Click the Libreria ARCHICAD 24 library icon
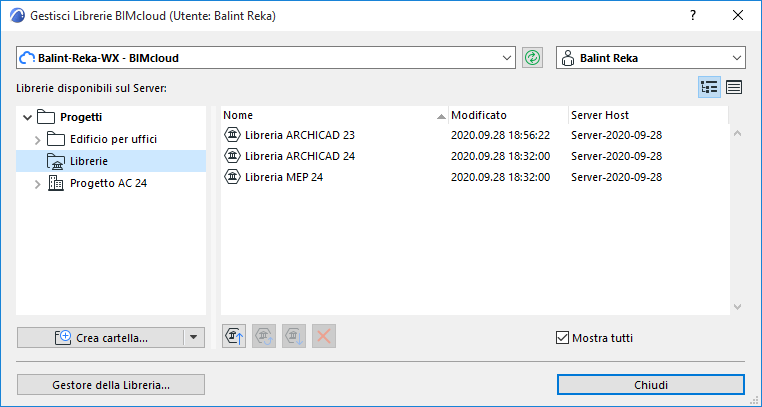Viewport: 762px width, 407px height. point(233,155)
